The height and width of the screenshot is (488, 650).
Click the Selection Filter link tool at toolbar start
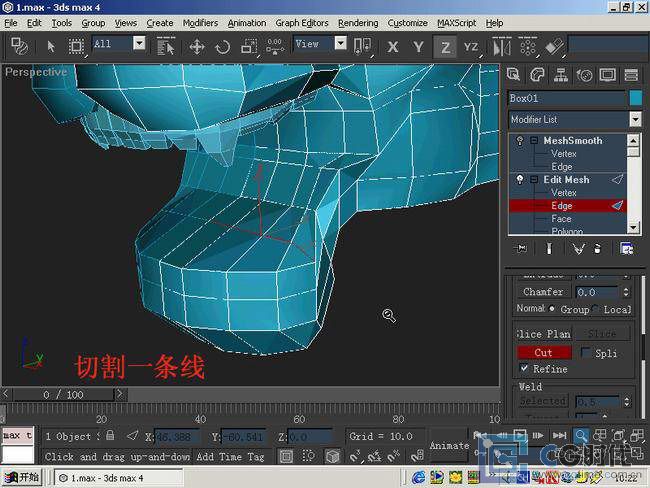(x=19, y=46)
